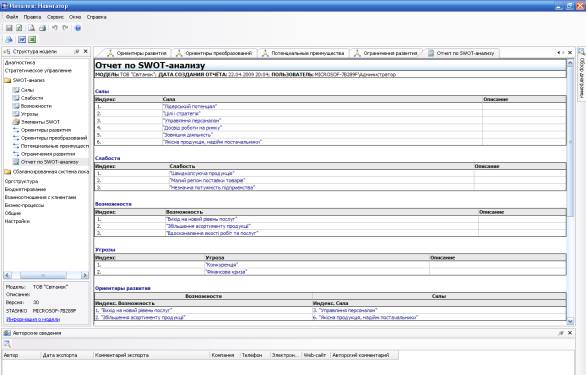This screenshot has height=375, width=586.
Task: Select Настройки in tree
Action: click(17, 221)
